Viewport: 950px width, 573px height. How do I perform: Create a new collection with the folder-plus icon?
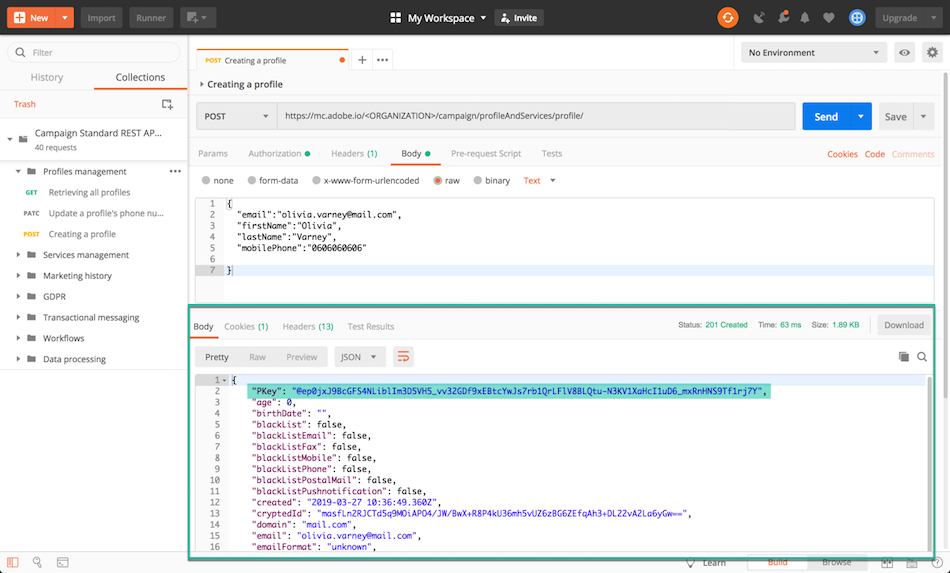pyautogui.click(x=167, y=104)
